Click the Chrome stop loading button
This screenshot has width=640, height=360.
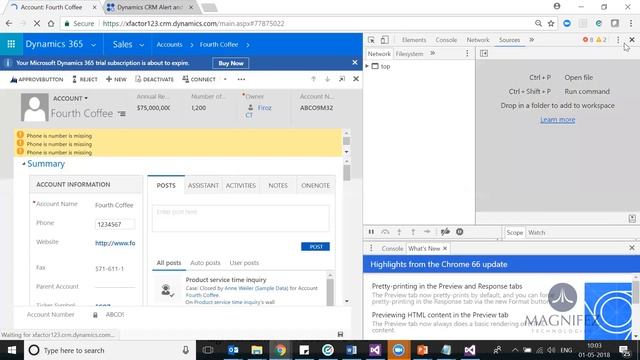click(x=36, y=24)
